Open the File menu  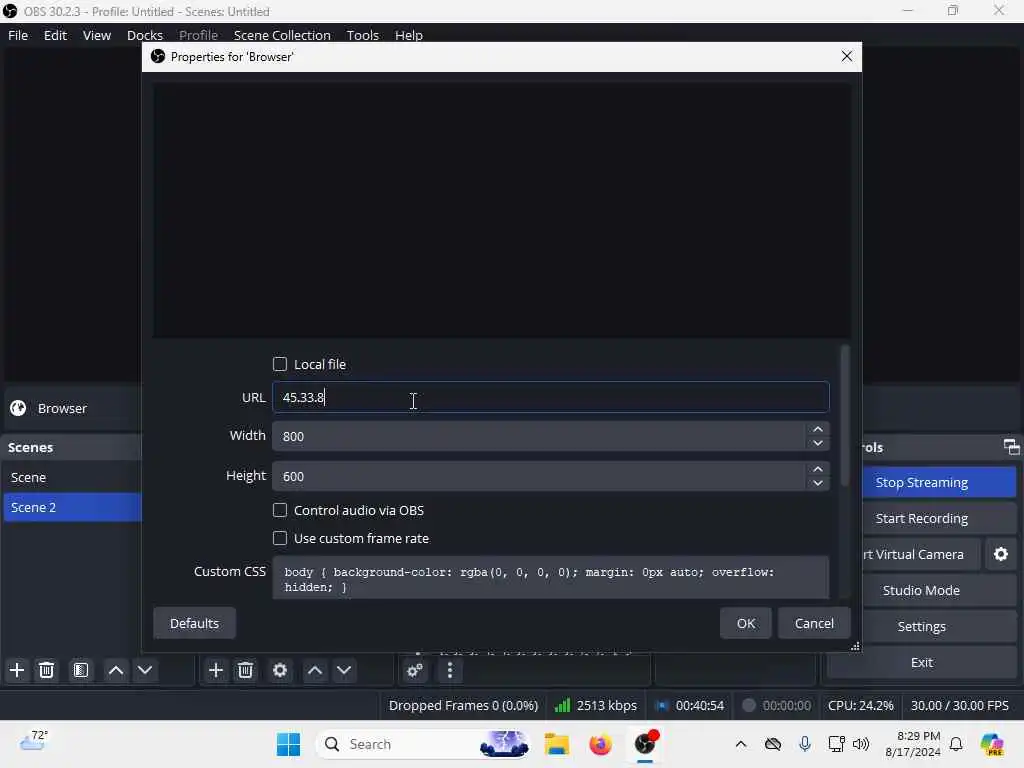pyautogui.click(x=18, y=35)
